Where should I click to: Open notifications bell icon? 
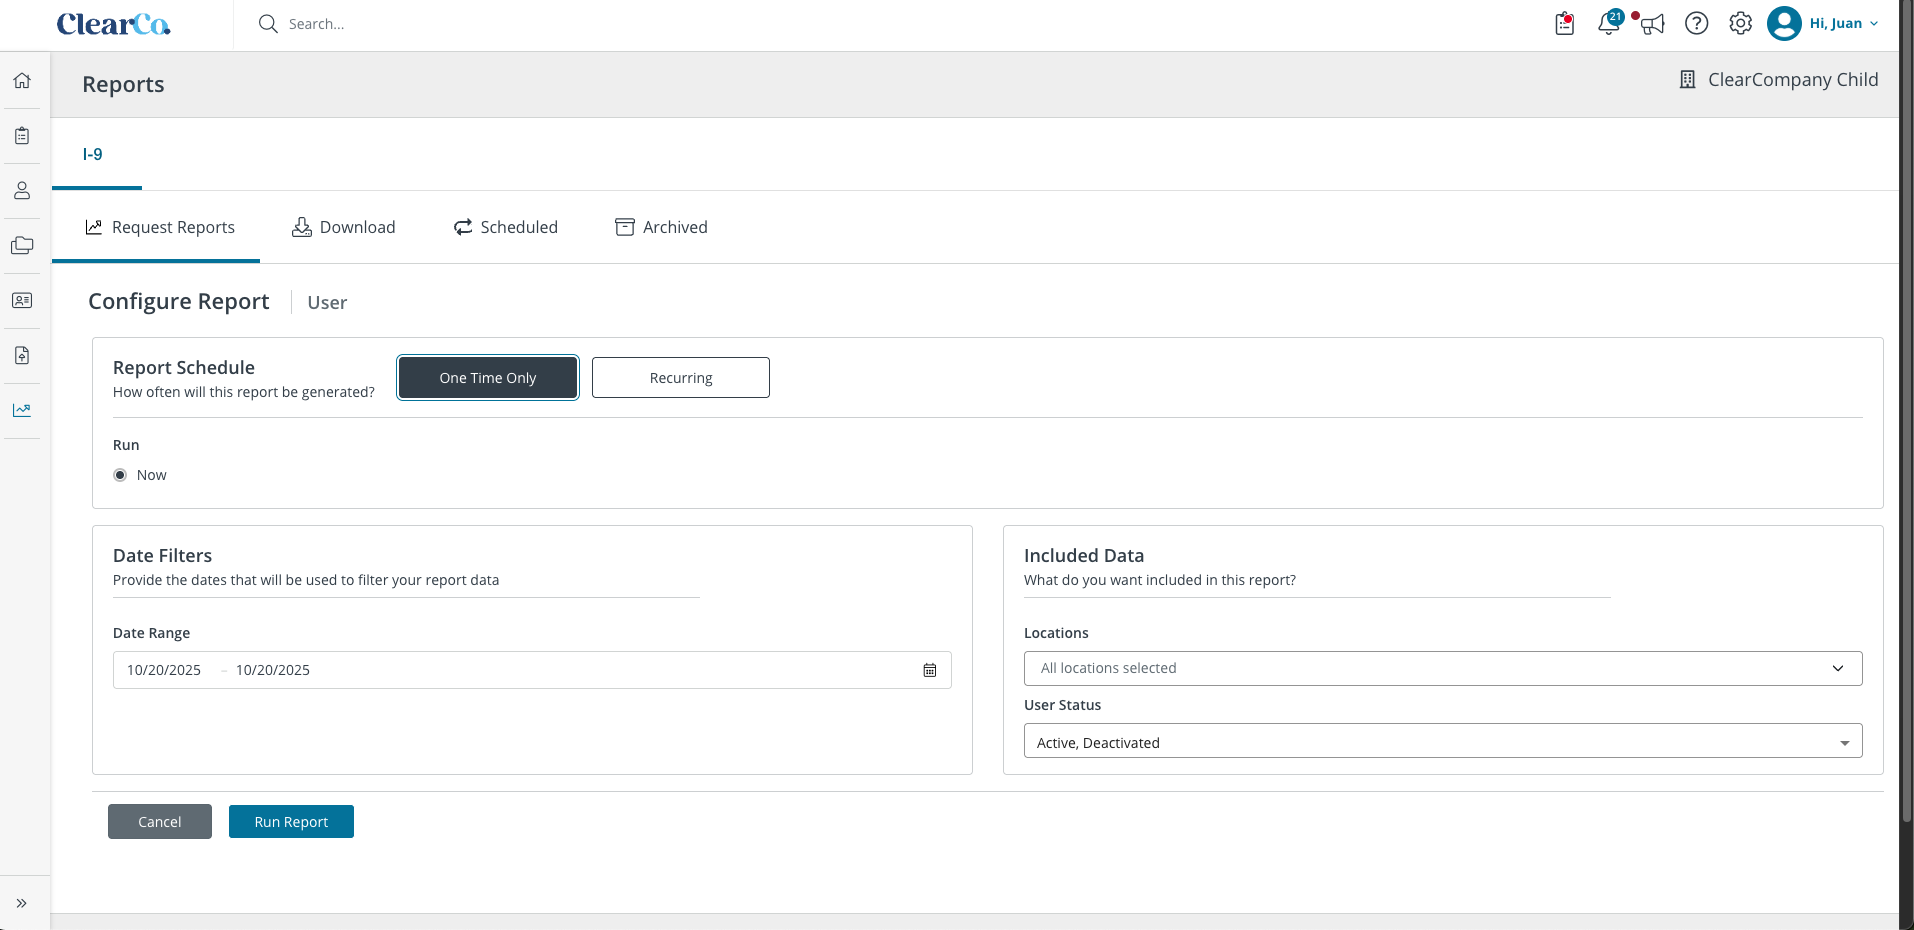point(1609,24)
